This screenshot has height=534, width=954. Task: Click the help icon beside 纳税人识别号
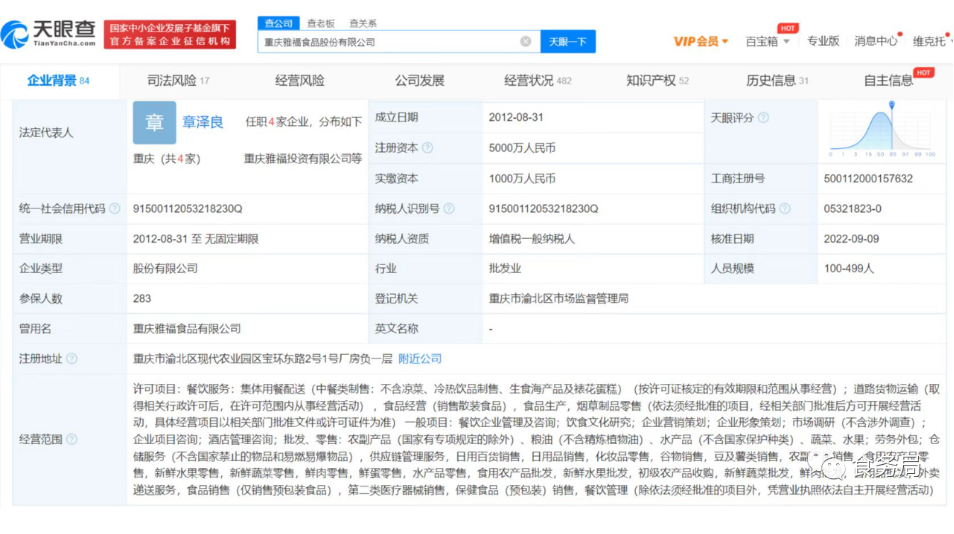[x=448, y=209]
